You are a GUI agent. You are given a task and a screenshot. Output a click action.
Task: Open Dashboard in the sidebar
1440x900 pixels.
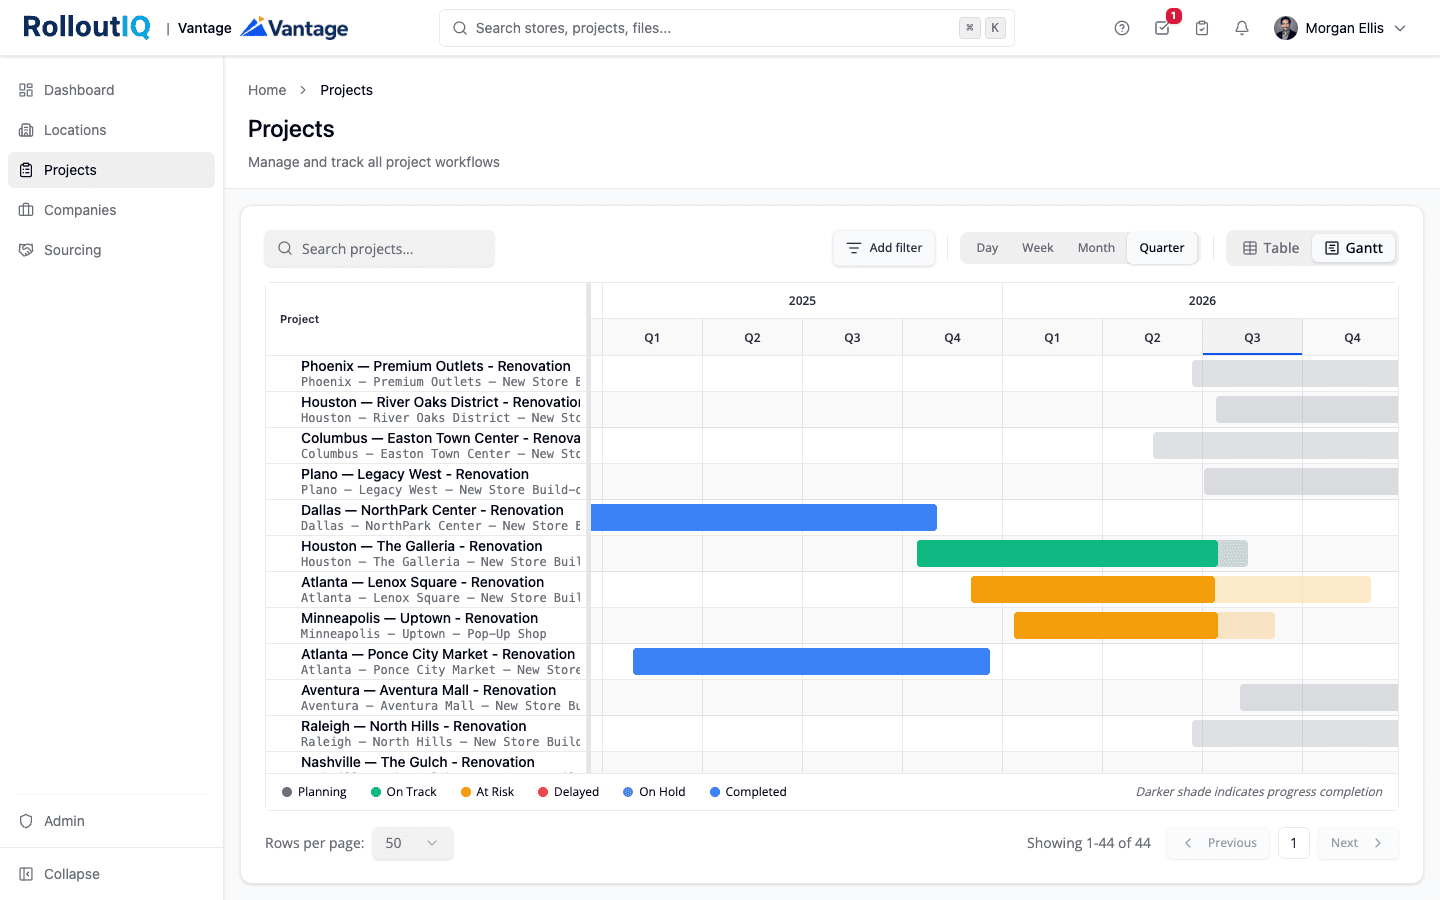pos(111,90)
